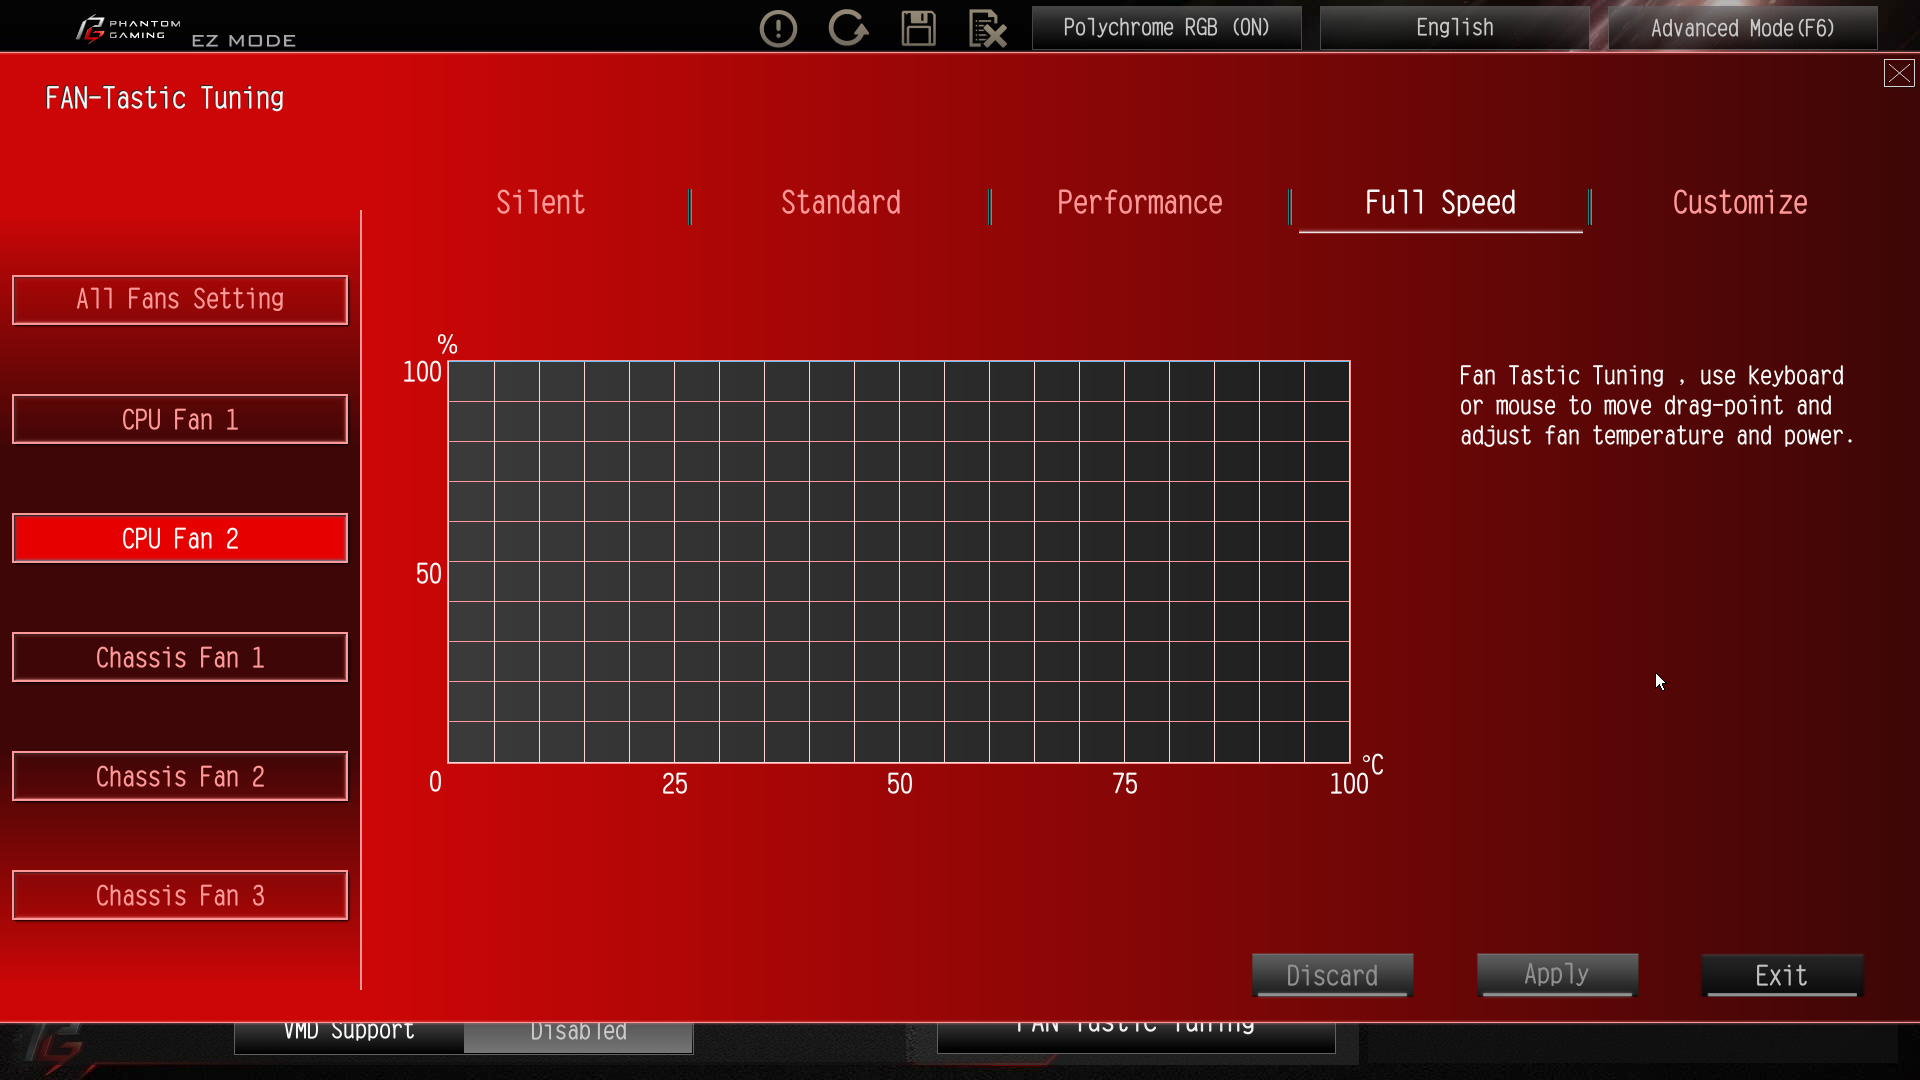Click the fan curve graph center
The width and height of the screenshot is (1920, 1080).
click(x=899, y=562)
